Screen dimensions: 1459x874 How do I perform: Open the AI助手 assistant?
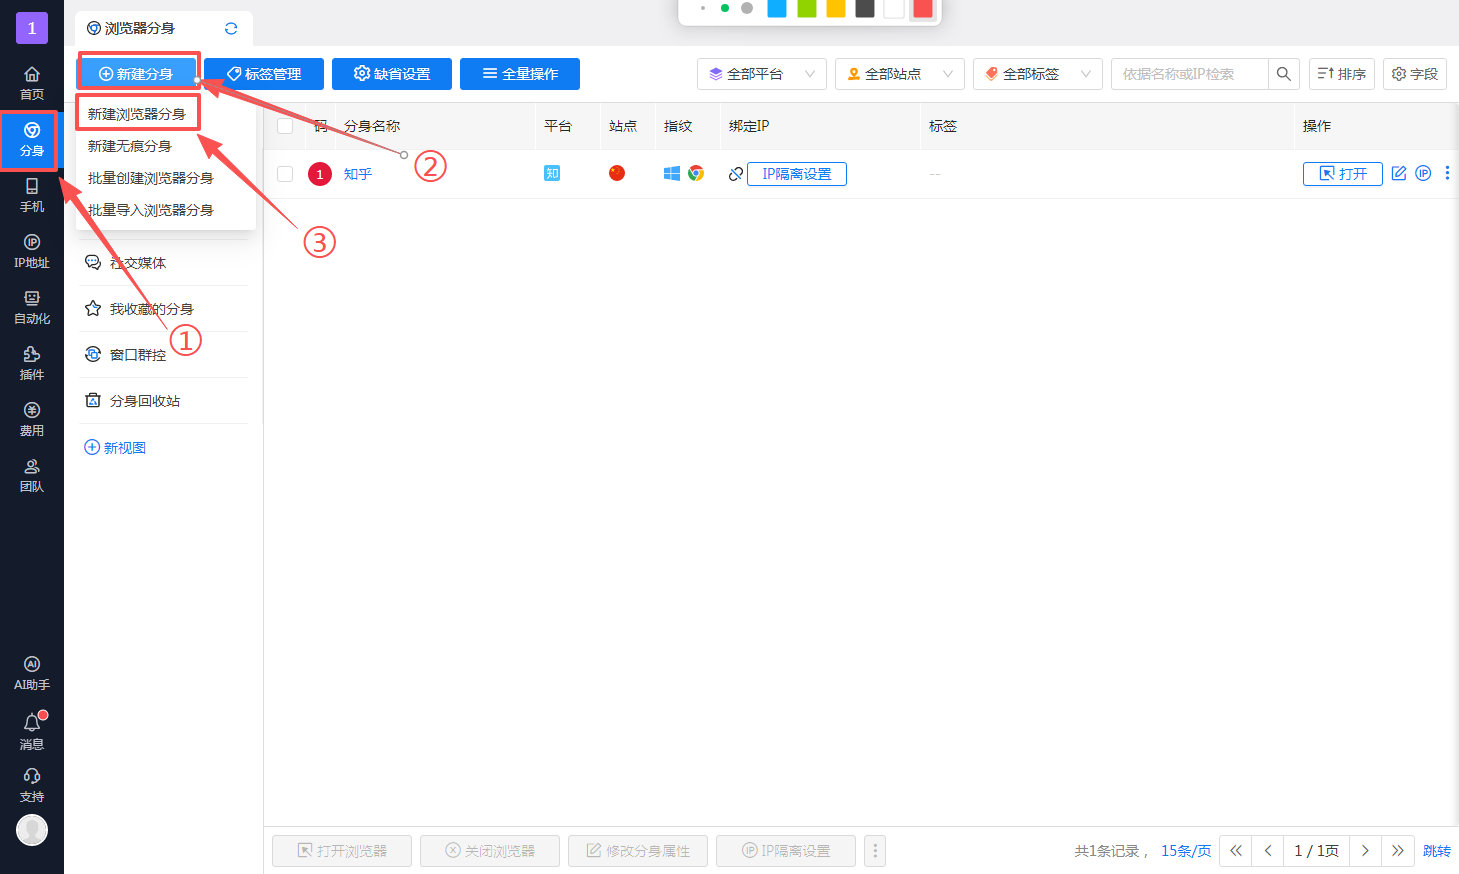pyautogui.click(x=32, y=672)
